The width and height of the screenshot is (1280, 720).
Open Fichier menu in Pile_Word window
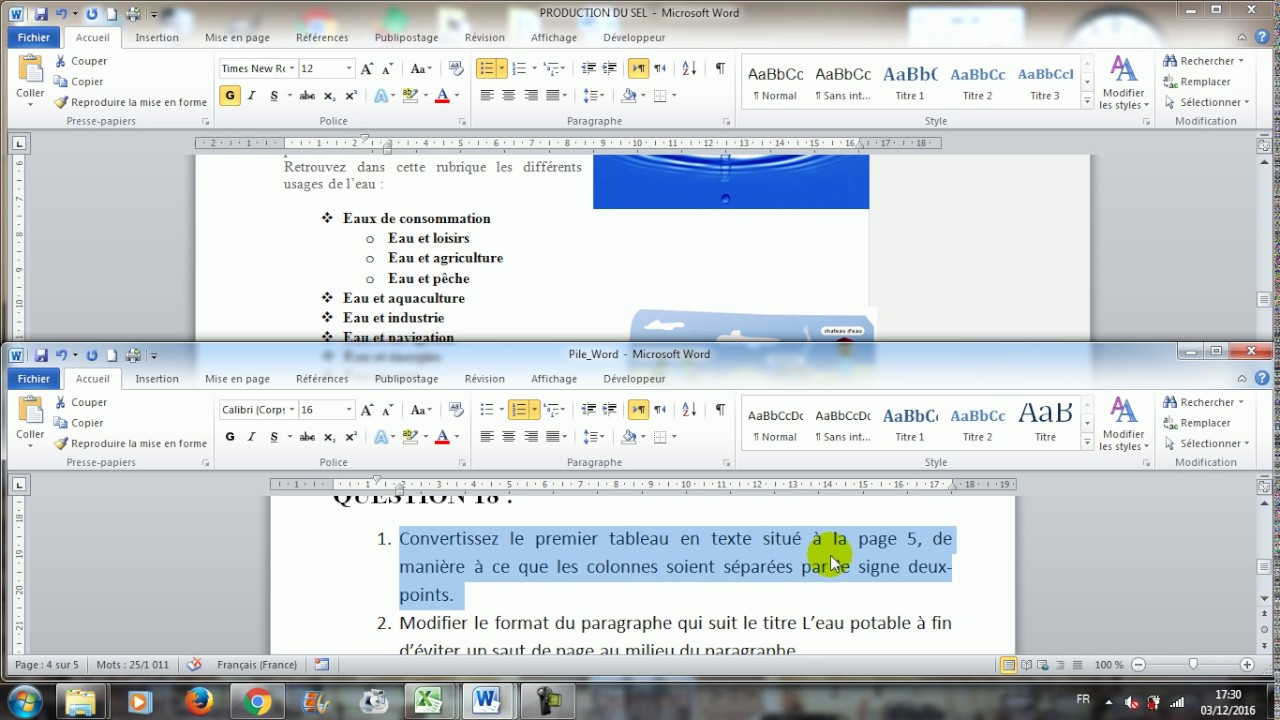coord(33,379)
